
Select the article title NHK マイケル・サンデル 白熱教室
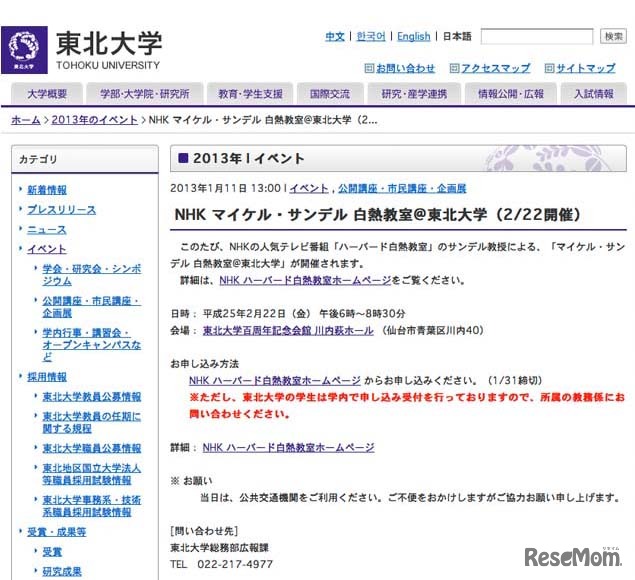click(x=378, y=215)
